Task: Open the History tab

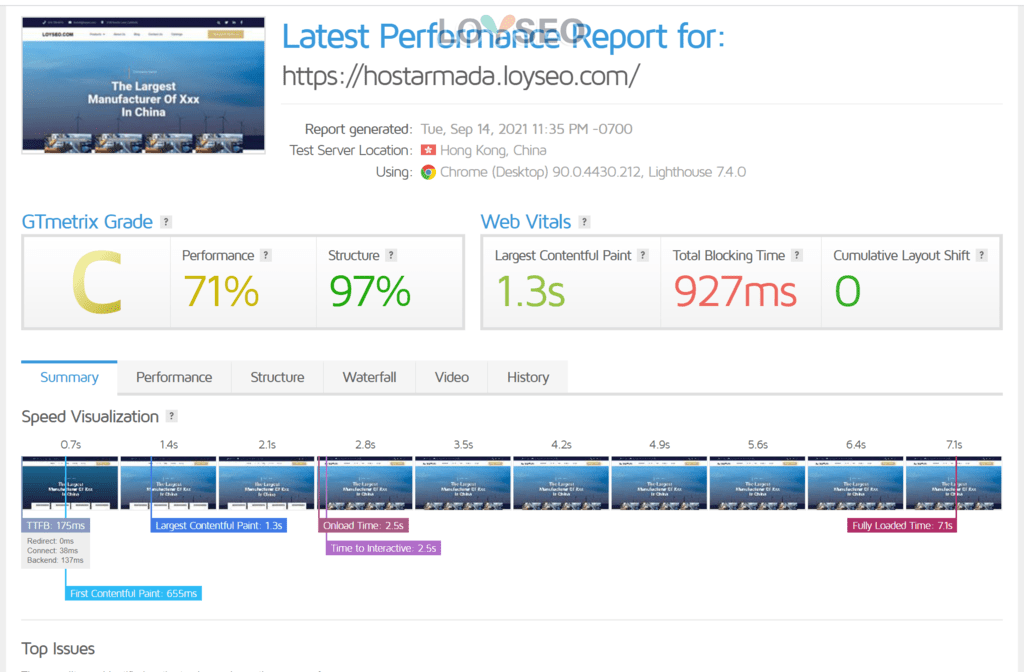Action: click(528, 377)
